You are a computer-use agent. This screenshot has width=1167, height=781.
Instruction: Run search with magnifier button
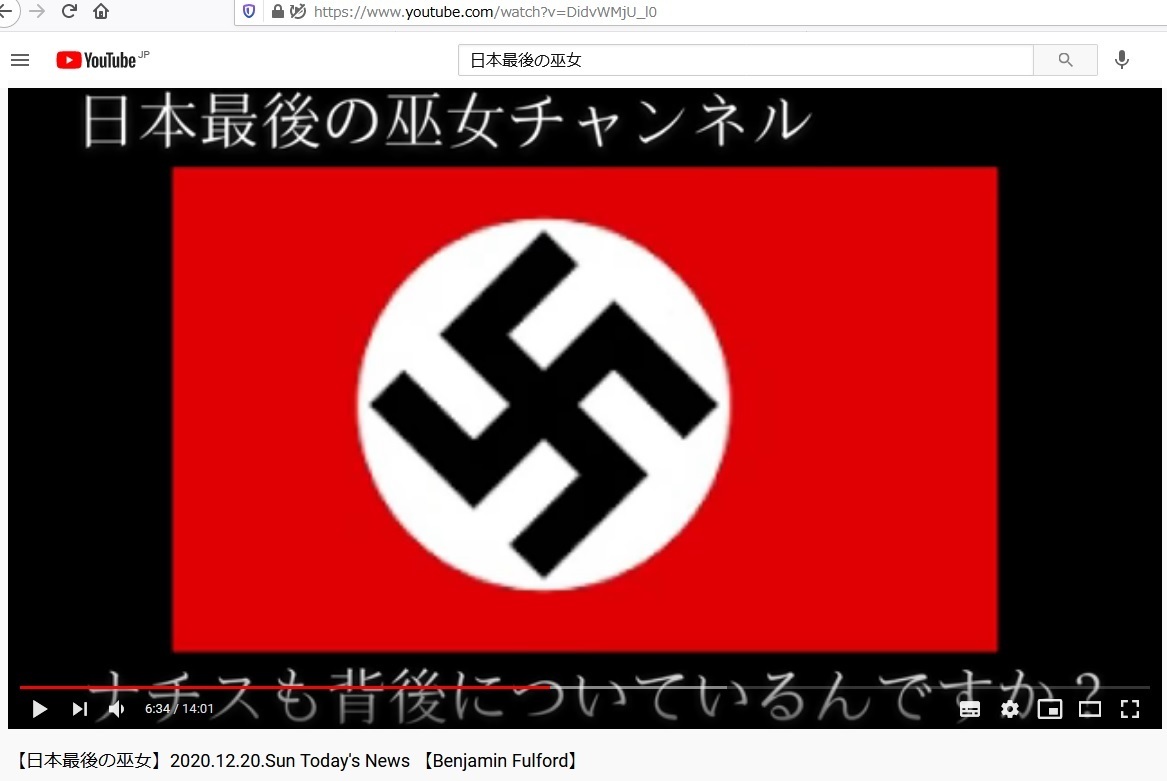[x=1065, y=60]
